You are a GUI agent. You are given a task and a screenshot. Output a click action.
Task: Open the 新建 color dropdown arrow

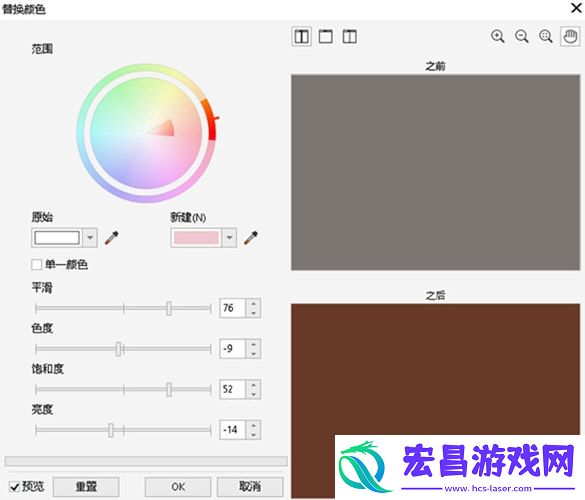(229, 238)
